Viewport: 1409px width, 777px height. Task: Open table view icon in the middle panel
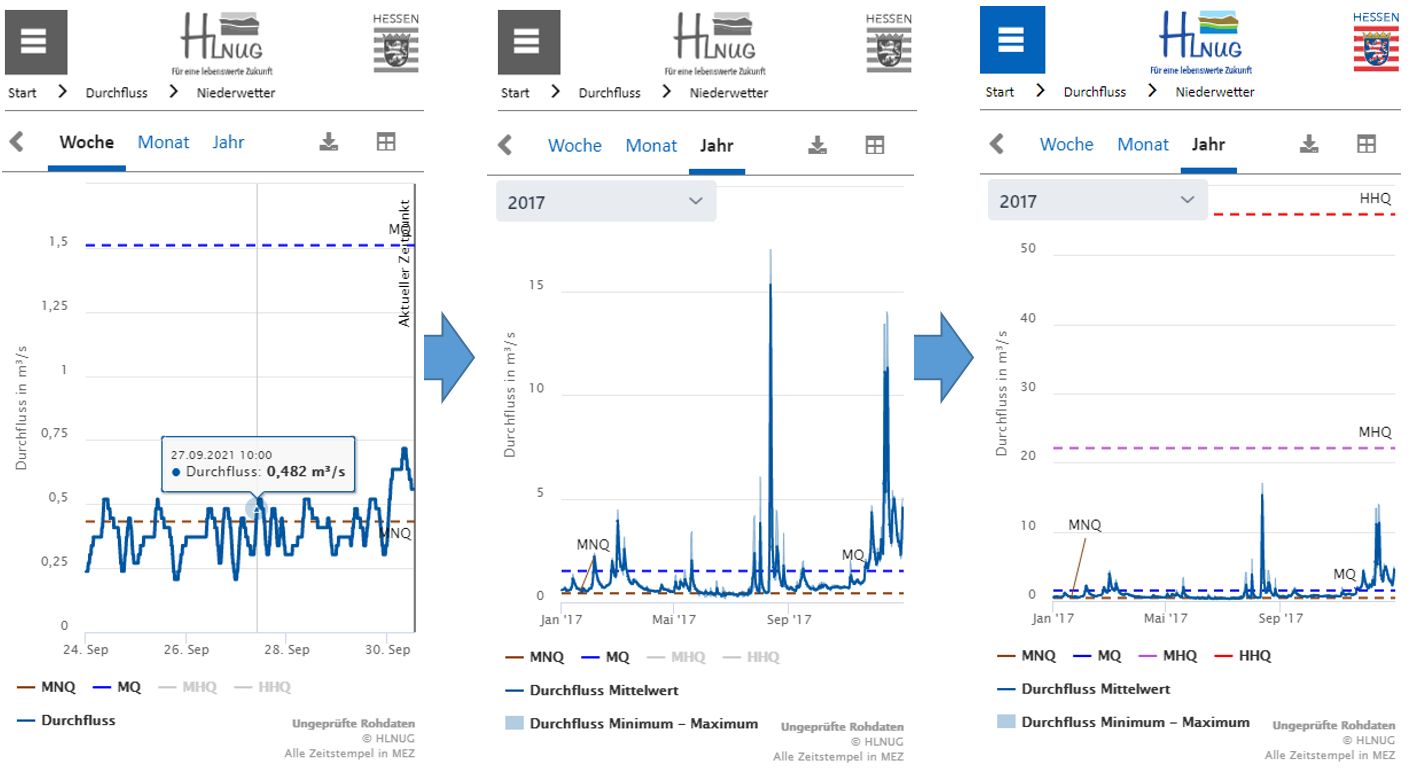click(874, 146)
